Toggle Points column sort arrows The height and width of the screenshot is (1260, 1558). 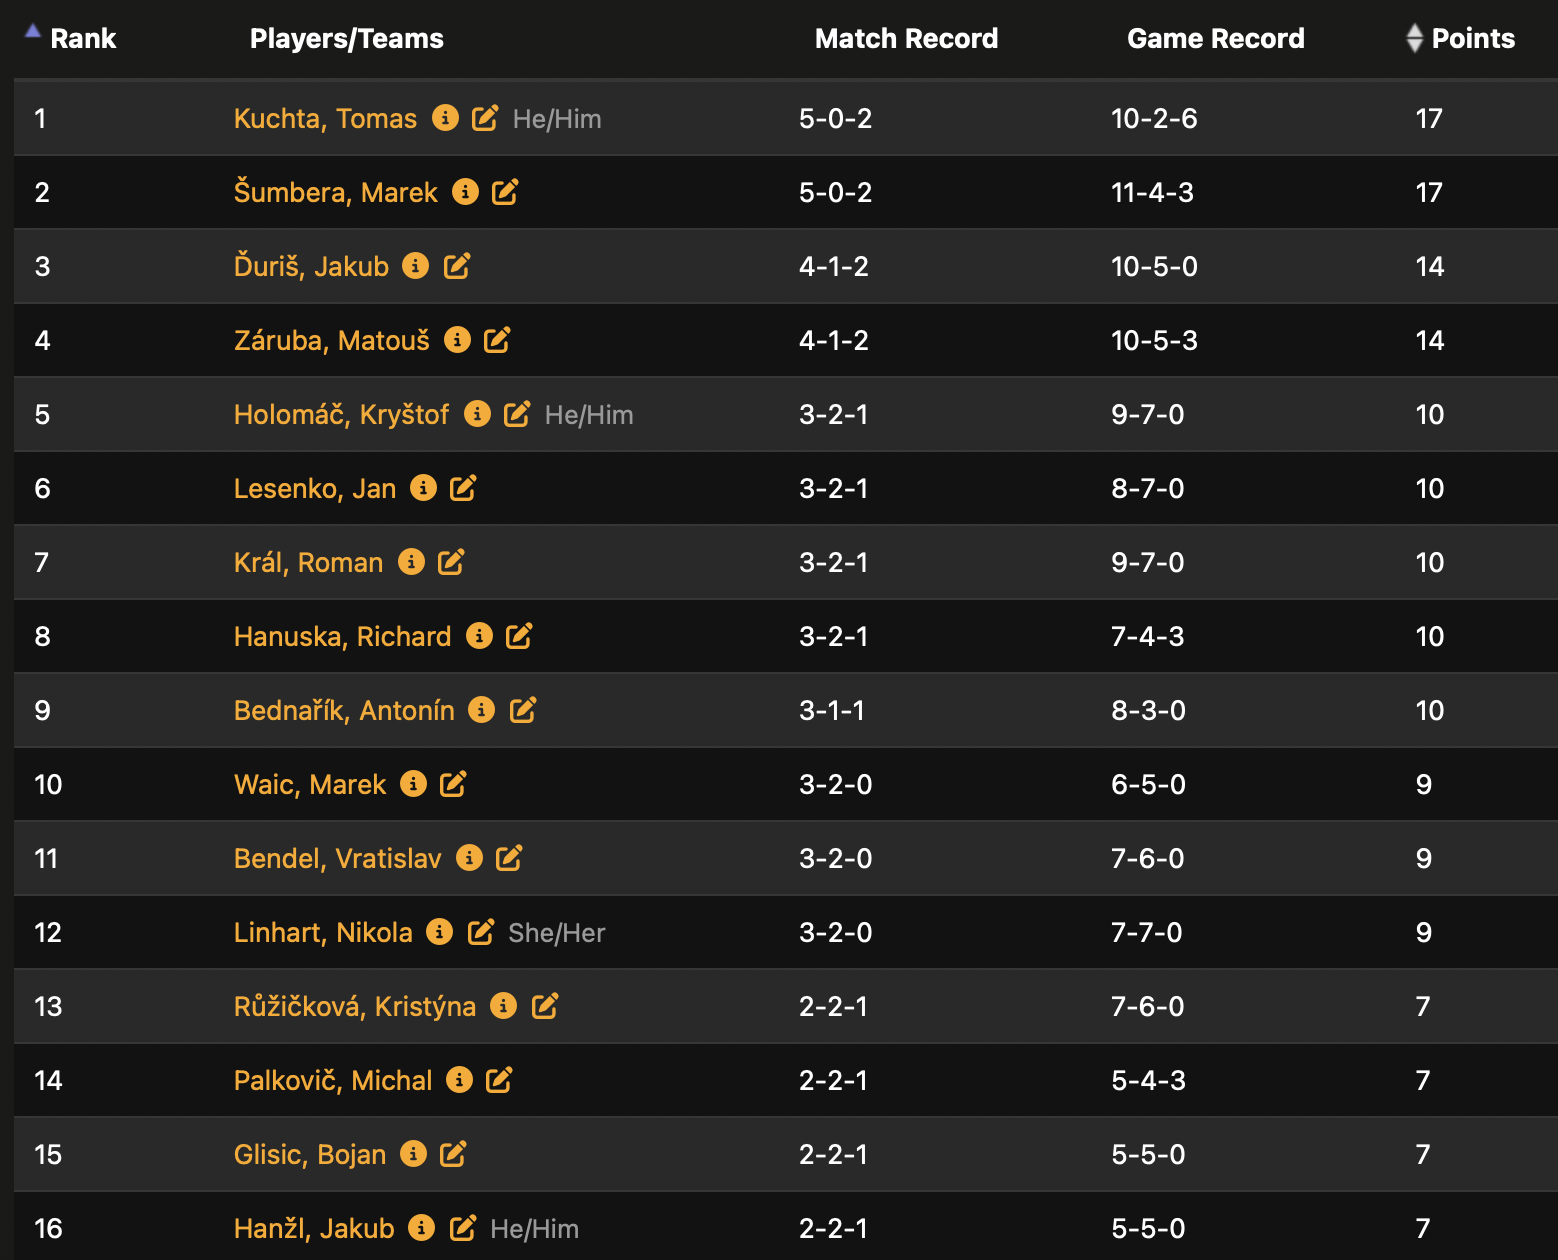click(1414, 38)
